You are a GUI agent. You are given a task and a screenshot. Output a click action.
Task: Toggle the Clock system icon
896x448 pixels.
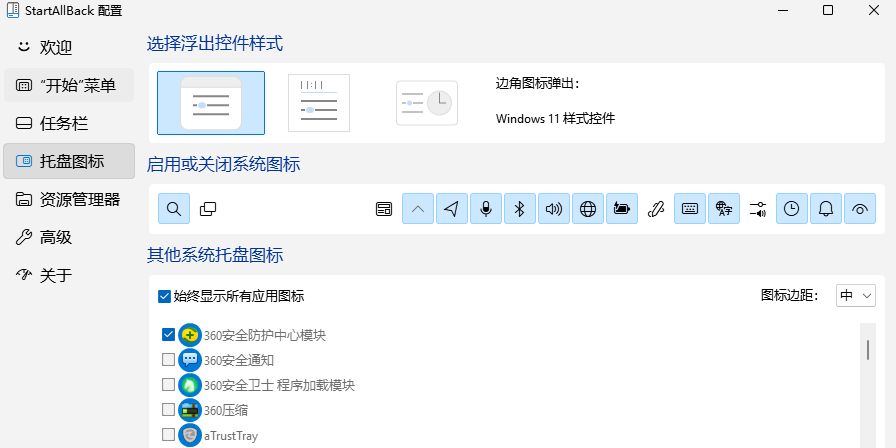coord(791,209)
